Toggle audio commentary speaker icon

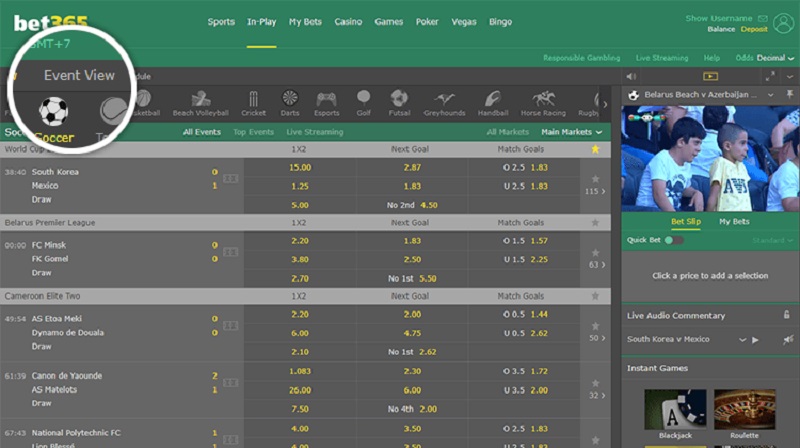point(788,339)
